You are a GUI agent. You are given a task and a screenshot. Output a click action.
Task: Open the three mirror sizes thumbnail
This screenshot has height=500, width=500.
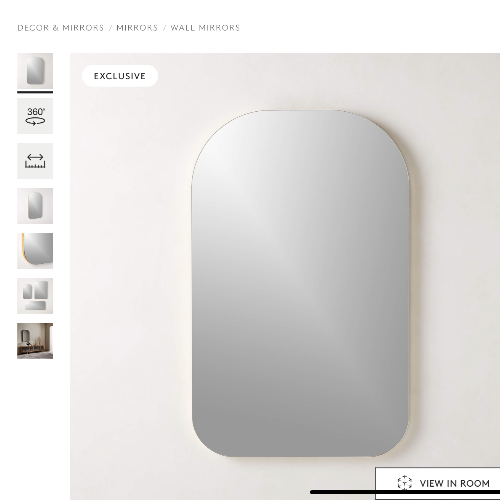[35, 296]
